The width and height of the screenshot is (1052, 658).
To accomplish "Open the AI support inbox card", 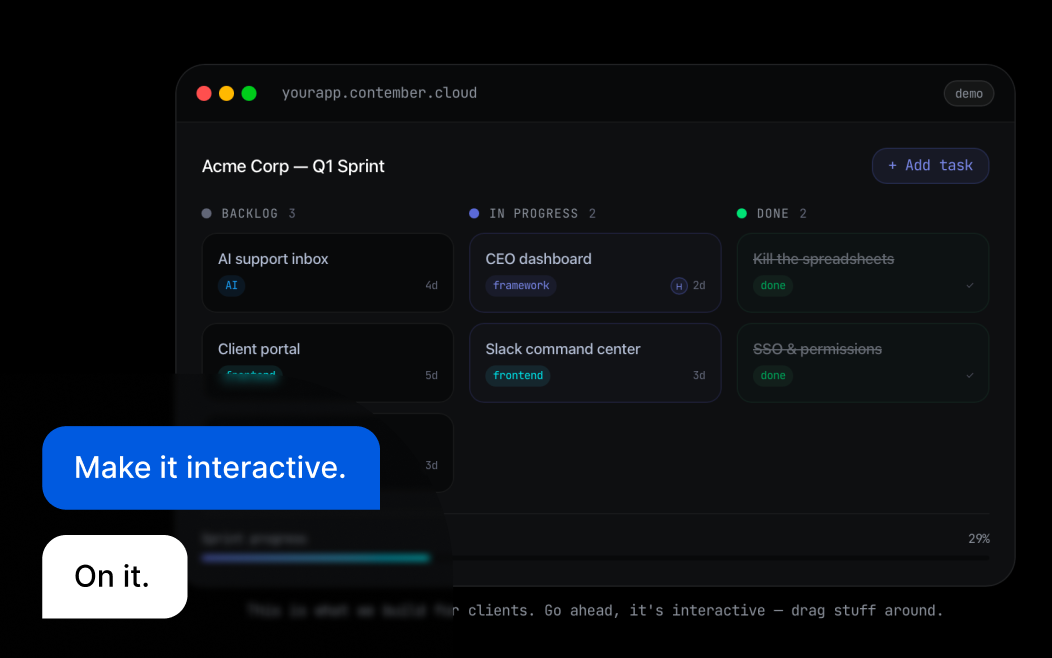I will pyautogui.click(x=327, y=260).
